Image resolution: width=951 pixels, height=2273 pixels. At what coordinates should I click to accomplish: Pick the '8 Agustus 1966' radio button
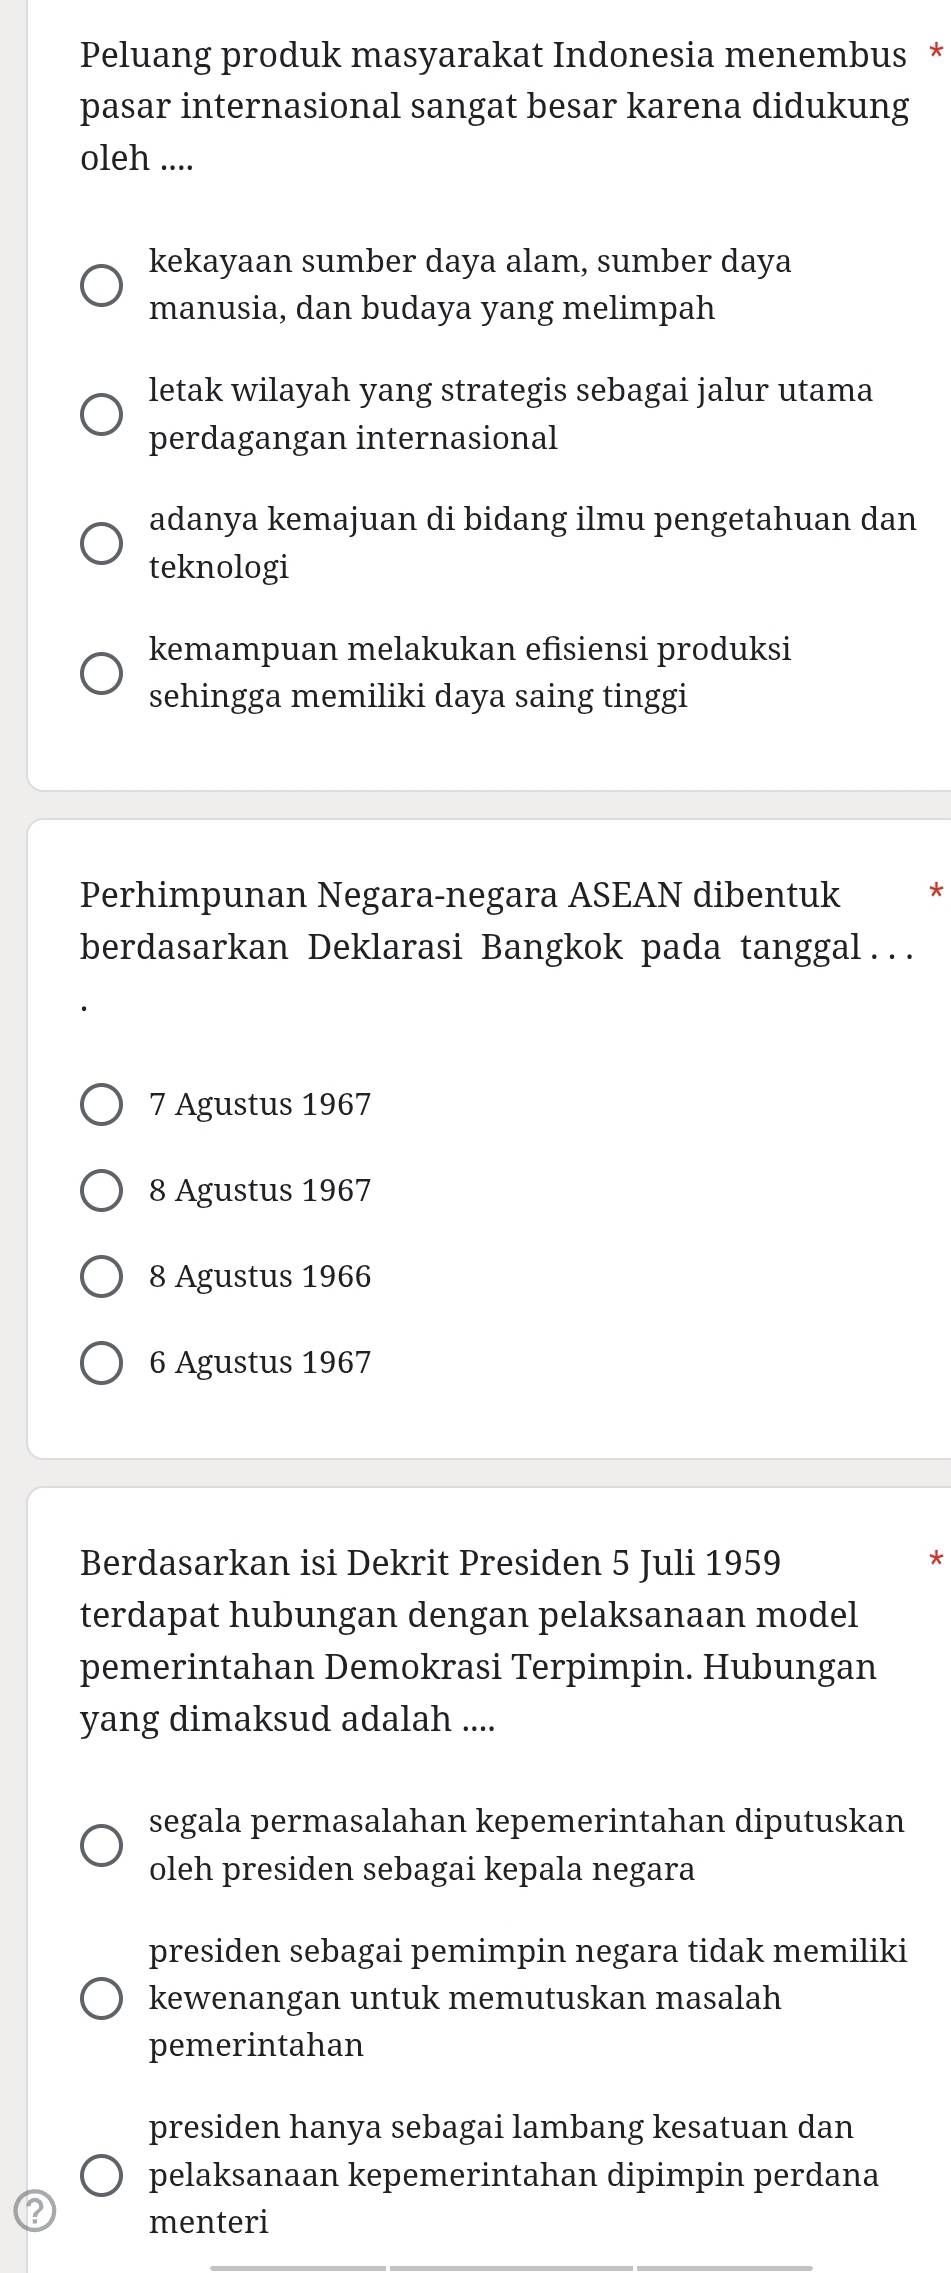(102, 1277)
